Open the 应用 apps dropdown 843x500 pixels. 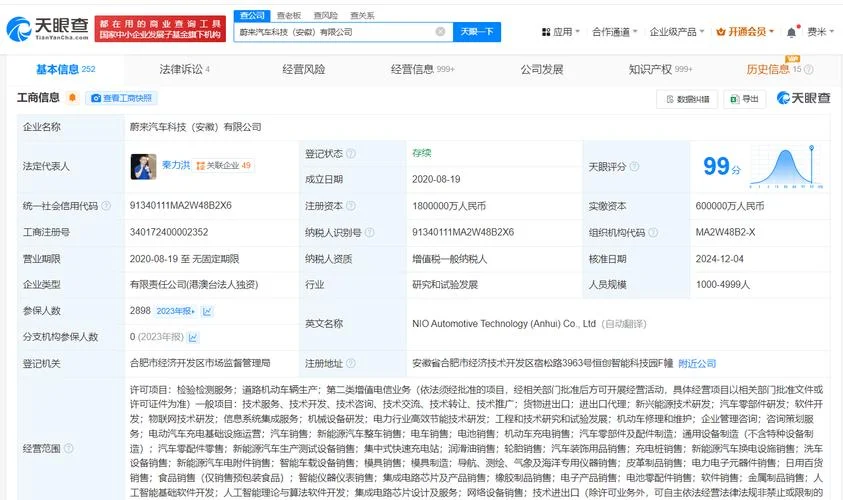(561, 32)
